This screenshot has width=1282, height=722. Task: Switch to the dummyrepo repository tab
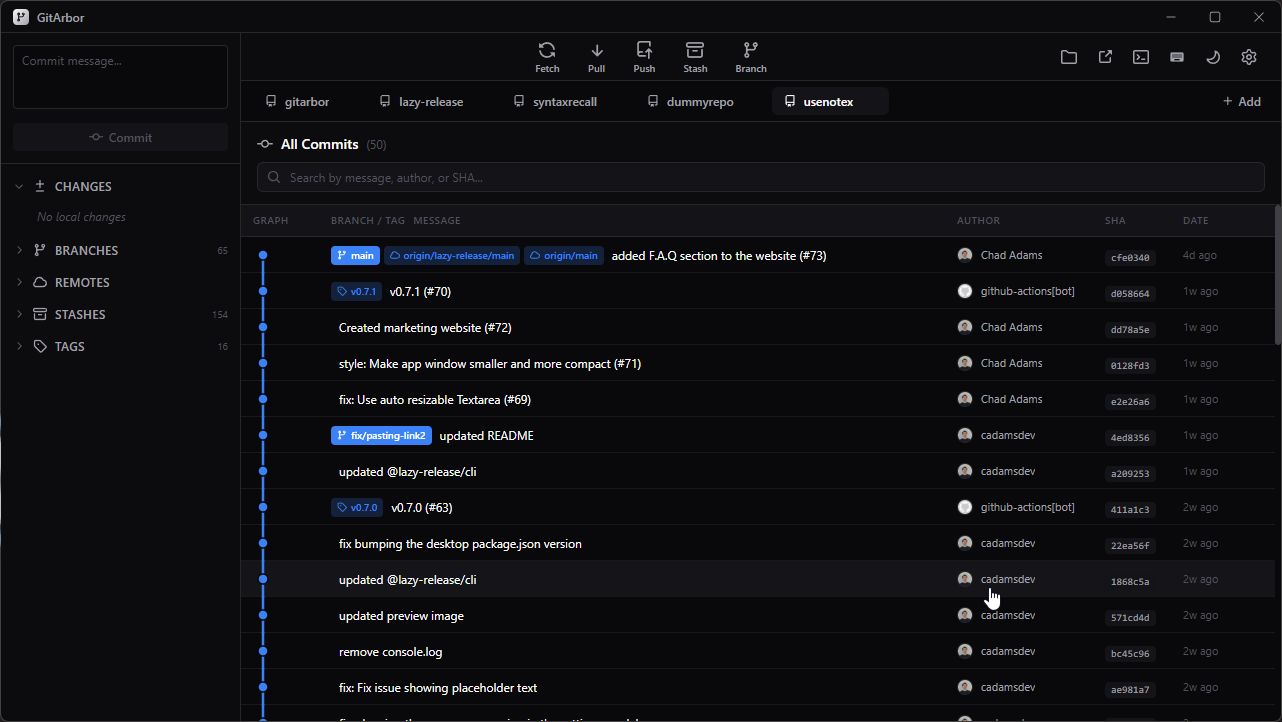coord(690,101)
